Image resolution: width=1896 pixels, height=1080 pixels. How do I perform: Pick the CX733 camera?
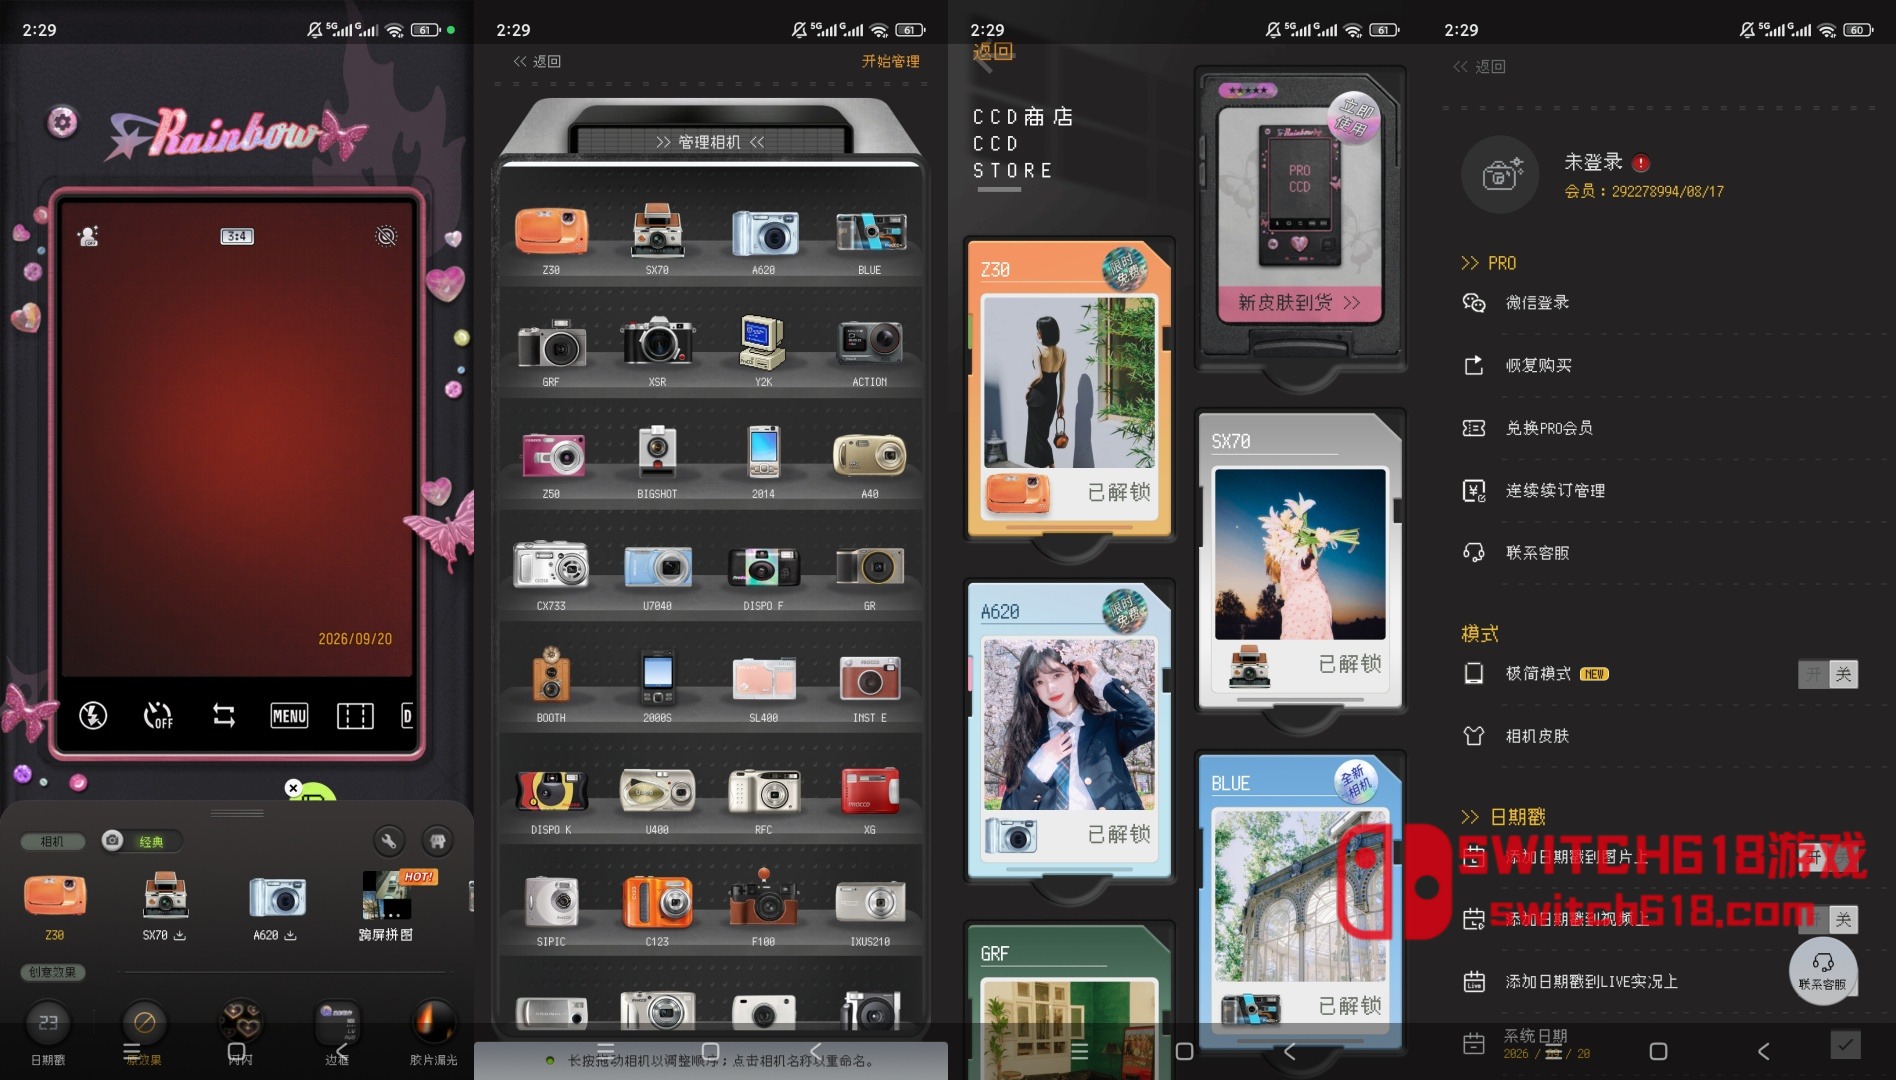[551, 577]
